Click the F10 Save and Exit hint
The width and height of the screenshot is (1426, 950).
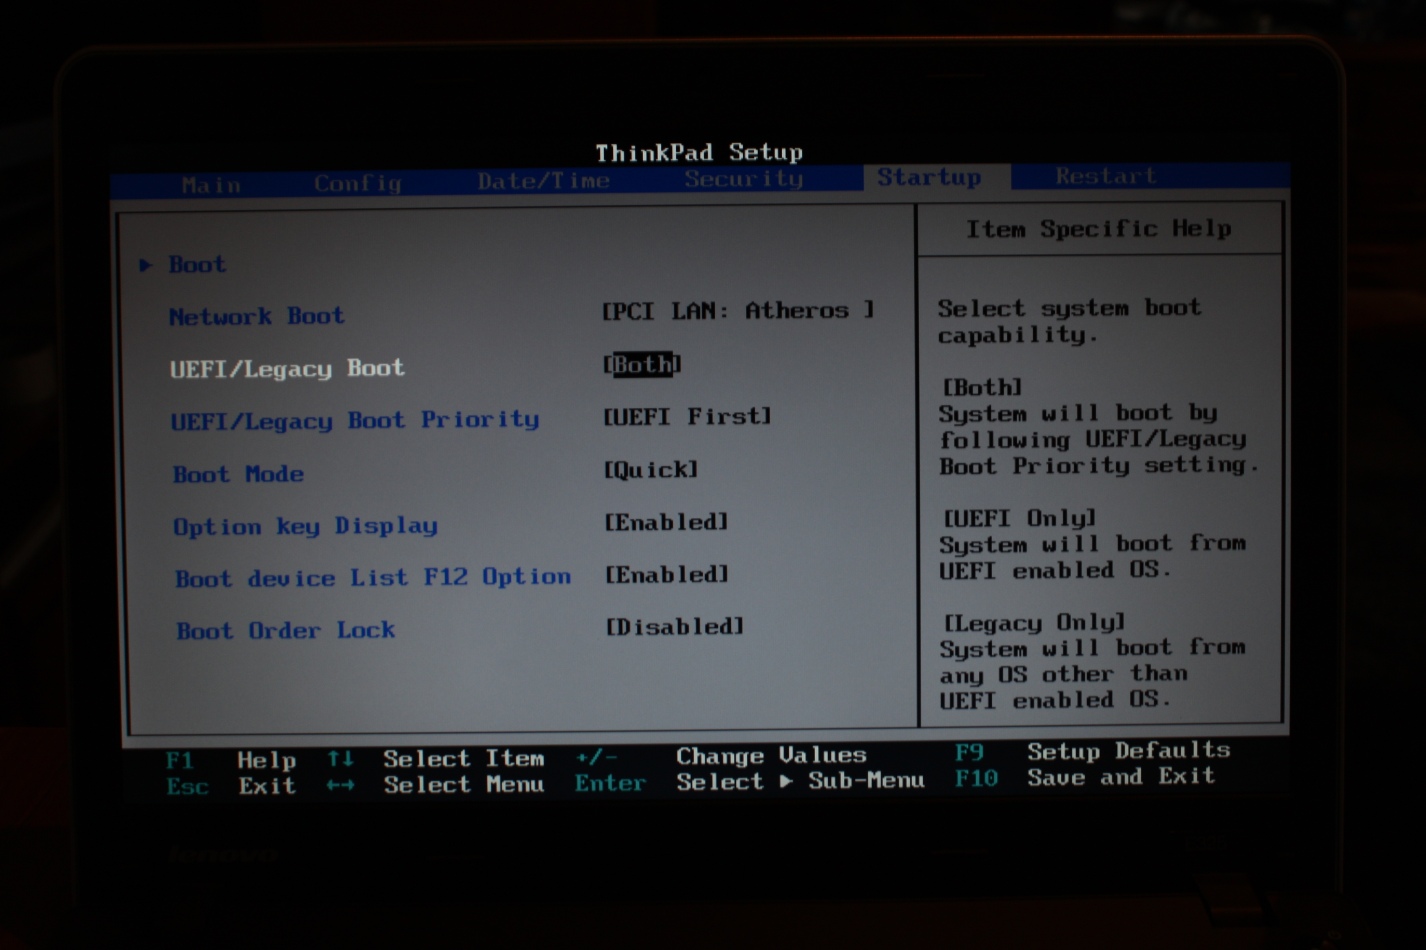coord(1085,777)
